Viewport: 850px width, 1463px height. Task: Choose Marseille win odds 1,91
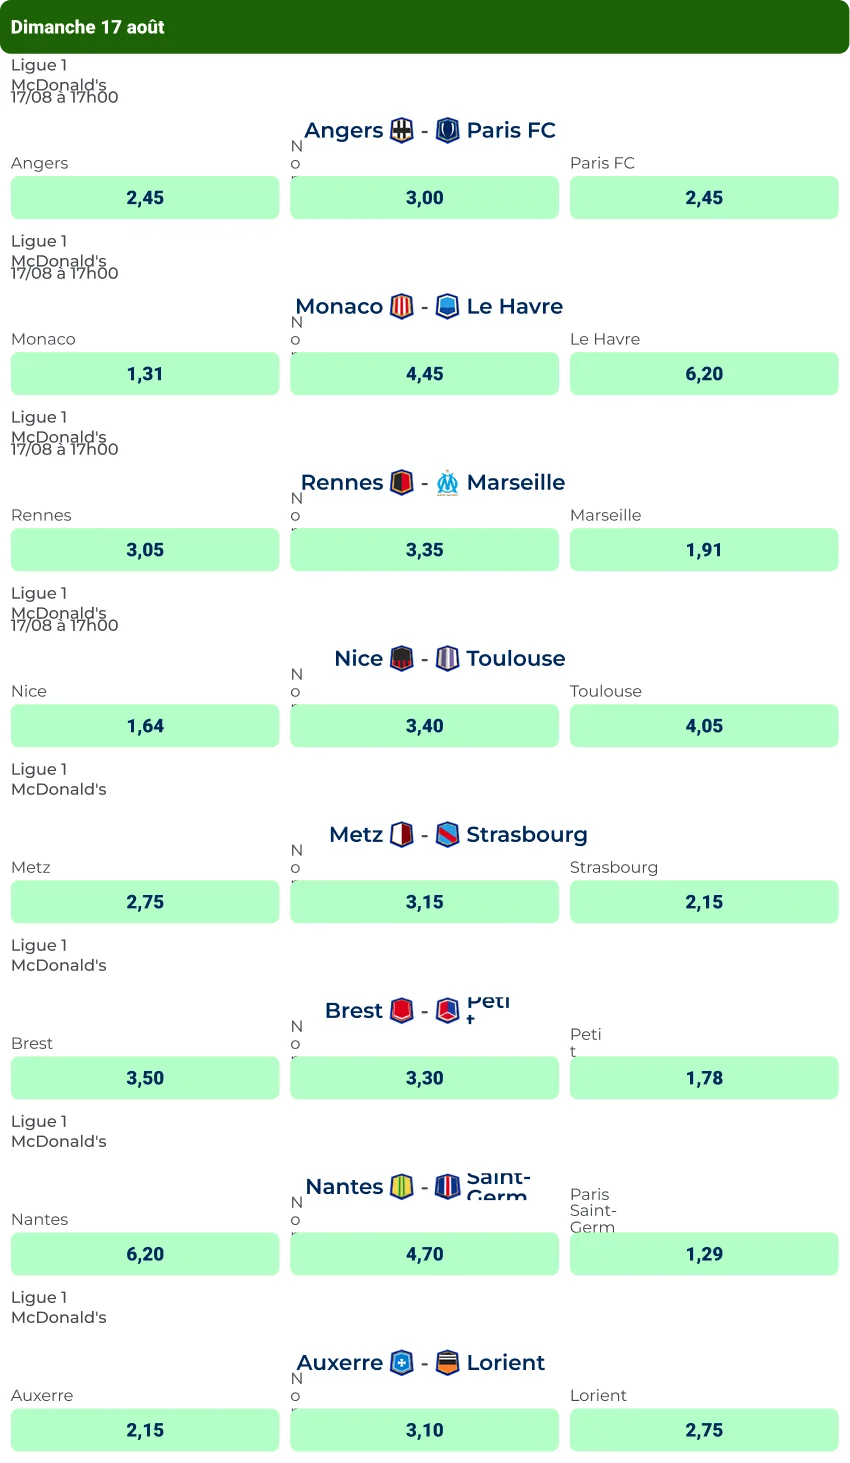(704, 550)
